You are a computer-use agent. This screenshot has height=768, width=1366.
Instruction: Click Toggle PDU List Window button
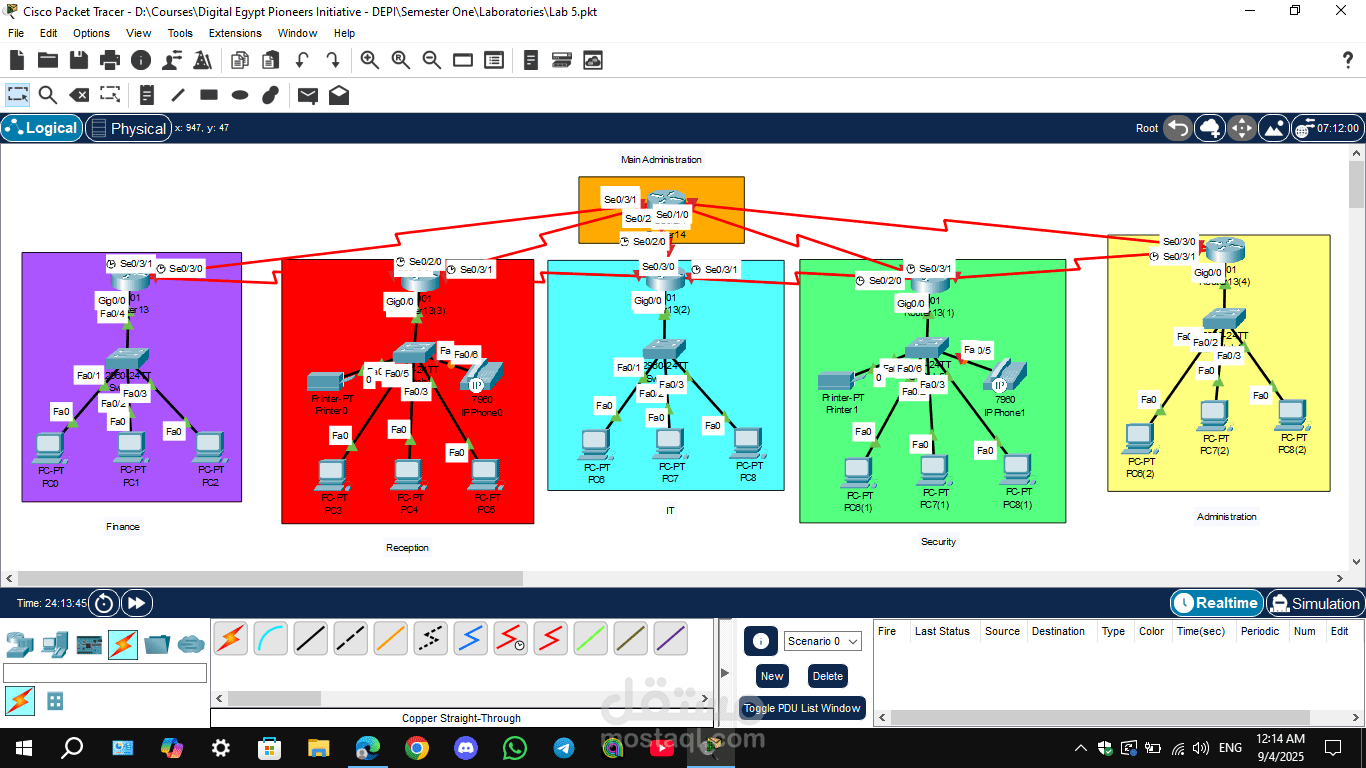[801, 708]
